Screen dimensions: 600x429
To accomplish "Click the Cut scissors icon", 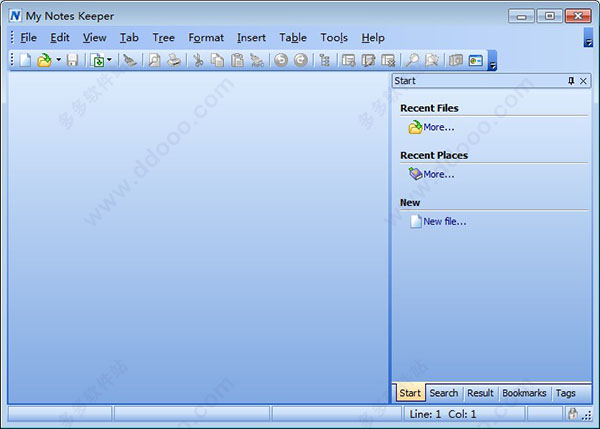I will (198, 60).
